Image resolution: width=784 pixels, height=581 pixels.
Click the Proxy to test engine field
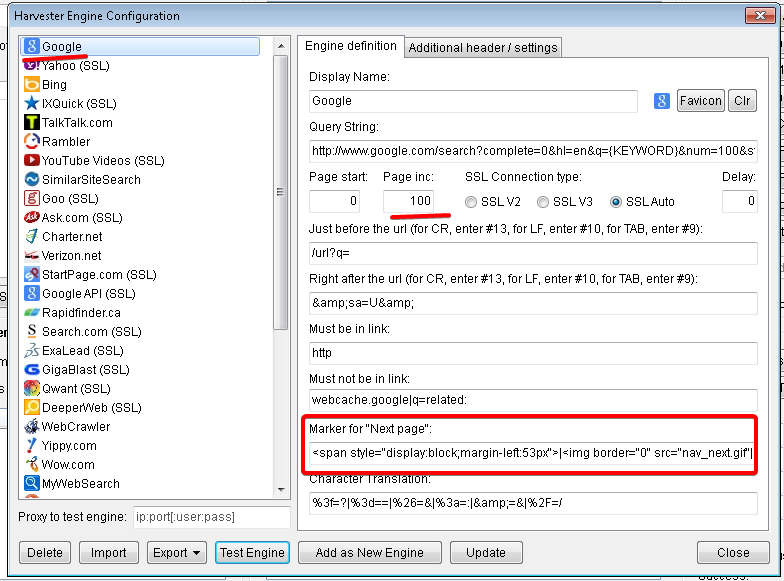coord(212,517)
